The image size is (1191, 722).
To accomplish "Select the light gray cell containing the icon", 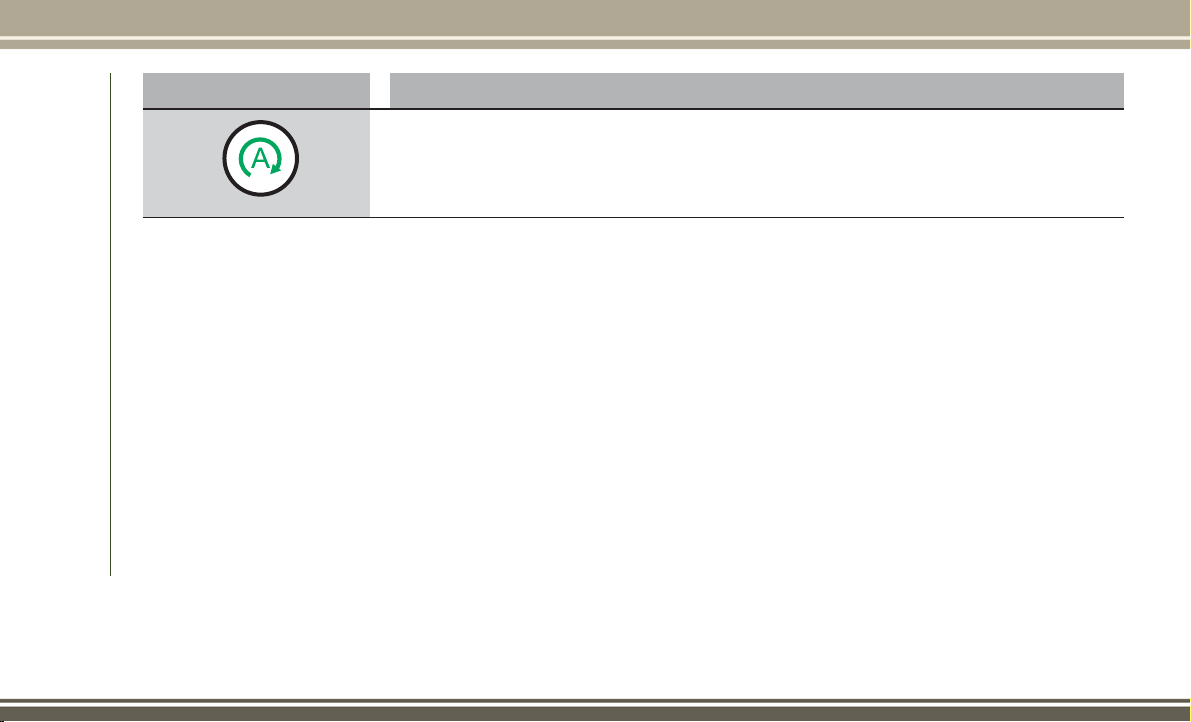I will (256, 163).
